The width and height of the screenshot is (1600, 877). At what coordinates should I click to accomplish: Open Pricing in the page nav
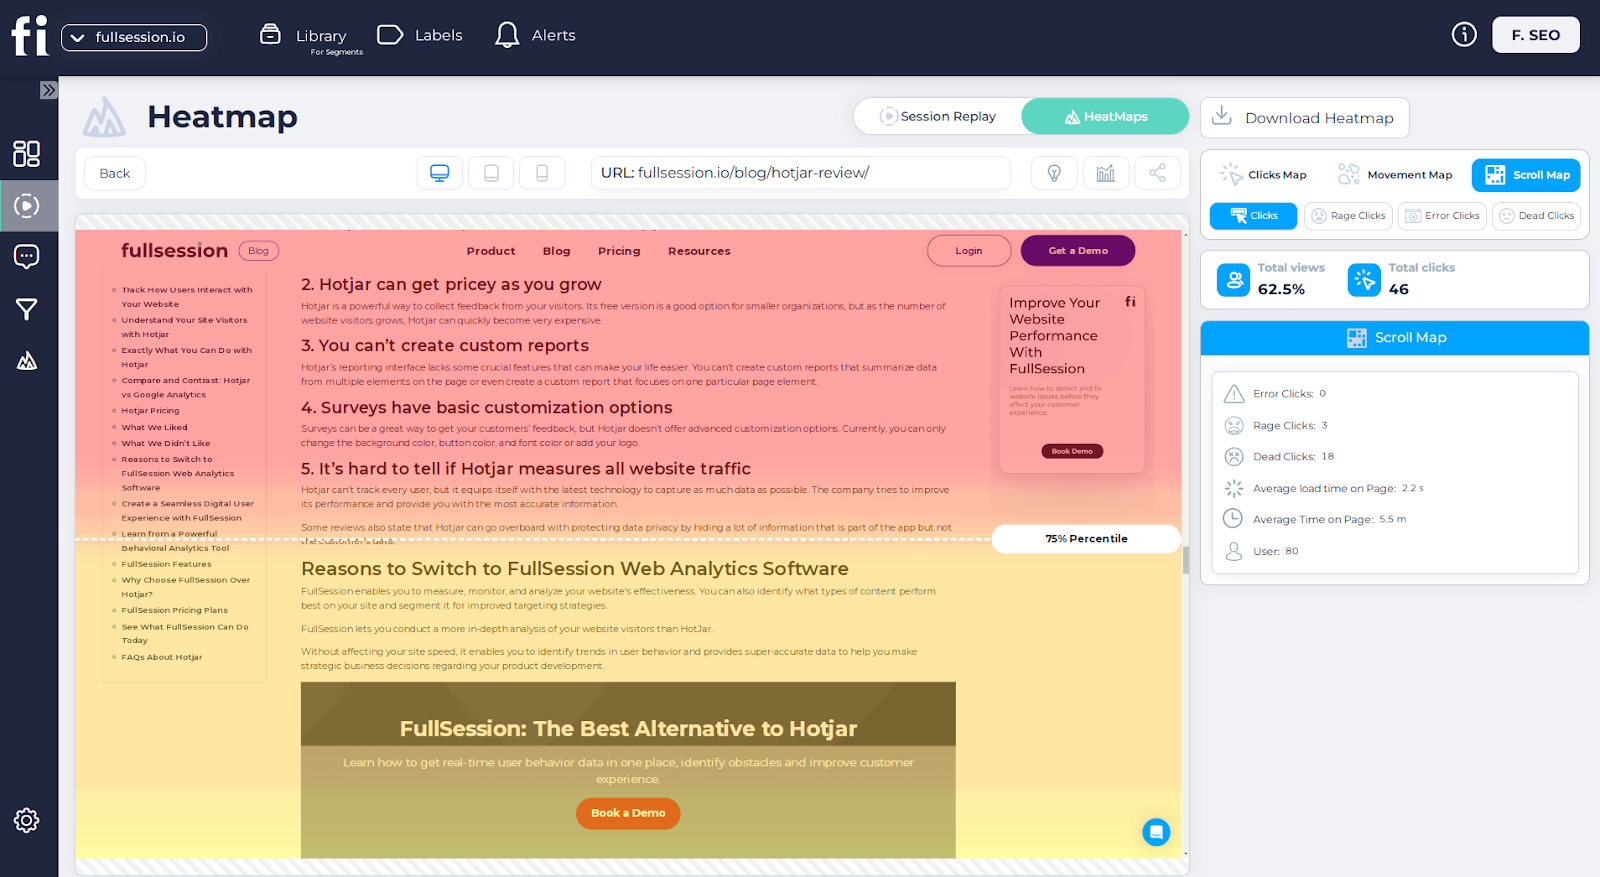point(619,251)
